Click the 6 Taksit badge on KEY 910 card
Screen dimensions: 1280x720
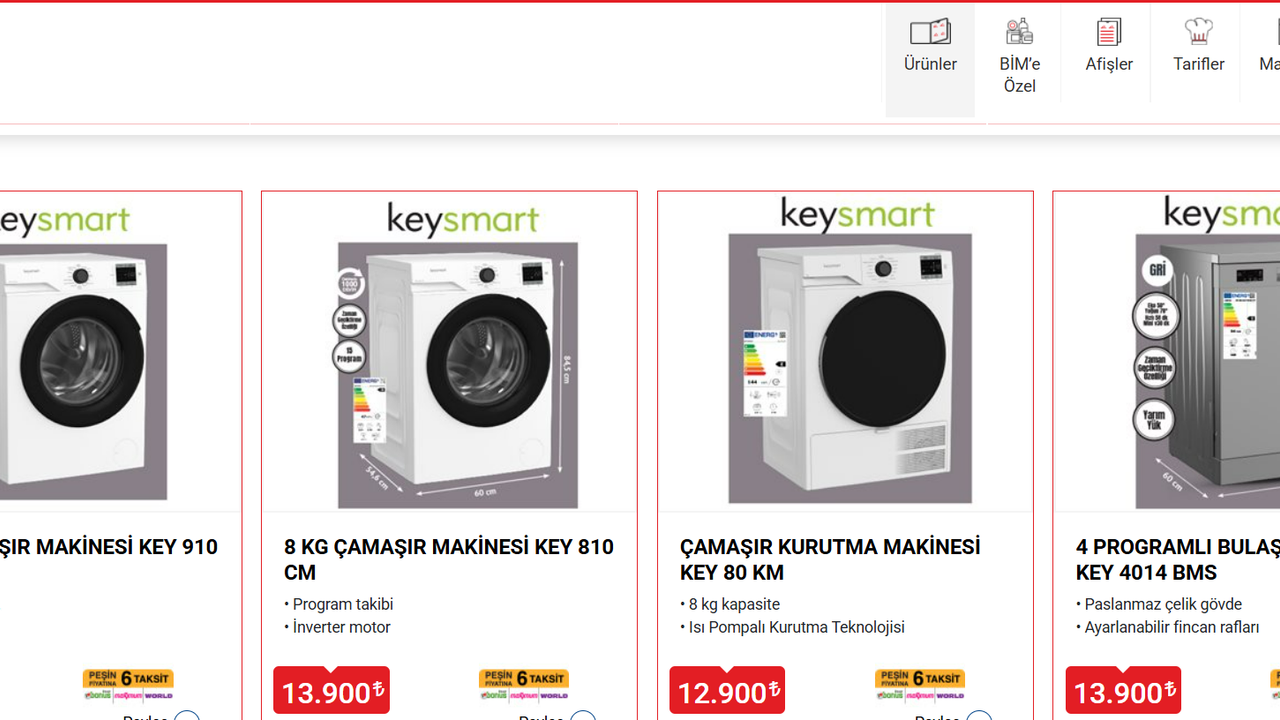pos(128,685)
